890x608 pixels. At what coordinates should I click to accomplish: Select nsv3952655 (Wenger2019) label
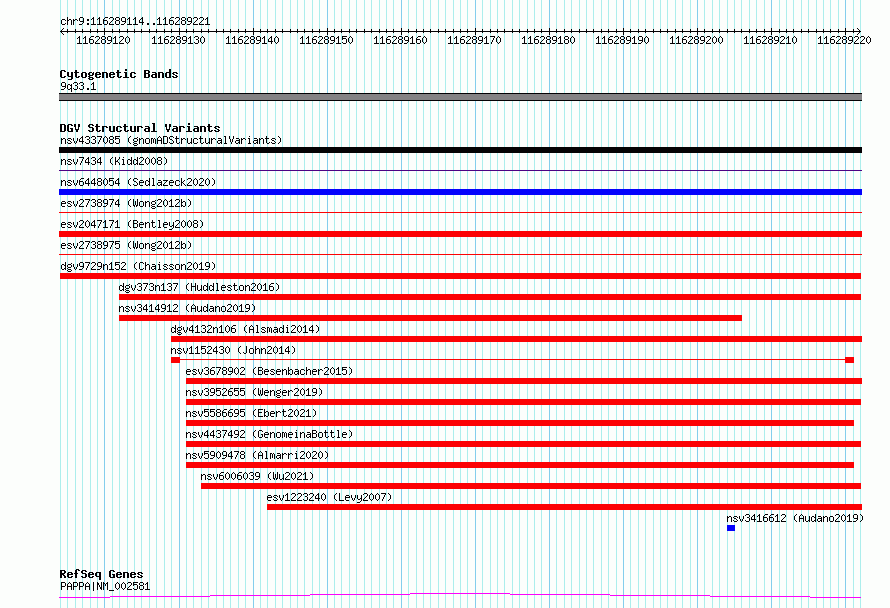[x=254, y=392]
